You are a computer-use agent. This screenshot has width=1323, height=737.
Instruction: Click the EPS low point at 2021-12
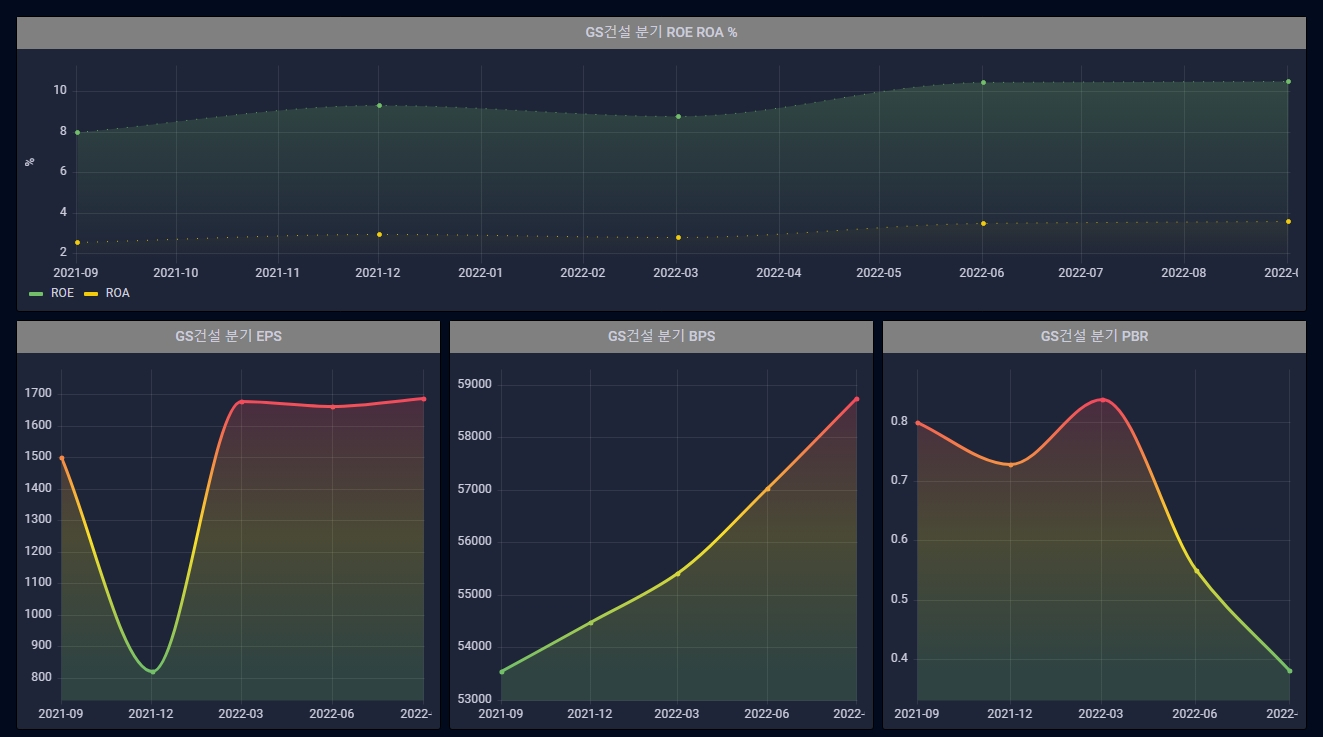[152, 671]
